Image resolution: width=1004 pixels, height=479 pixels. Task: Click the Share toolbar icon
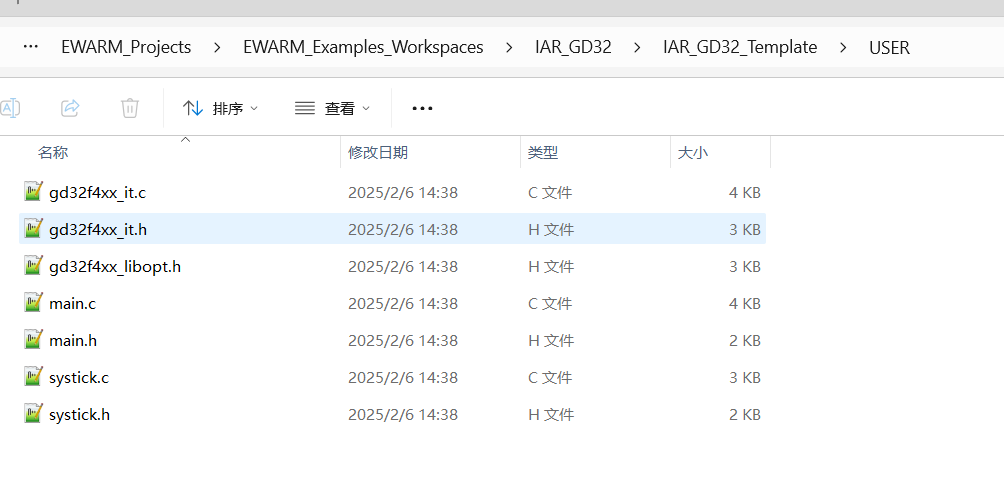pos(70,108)
